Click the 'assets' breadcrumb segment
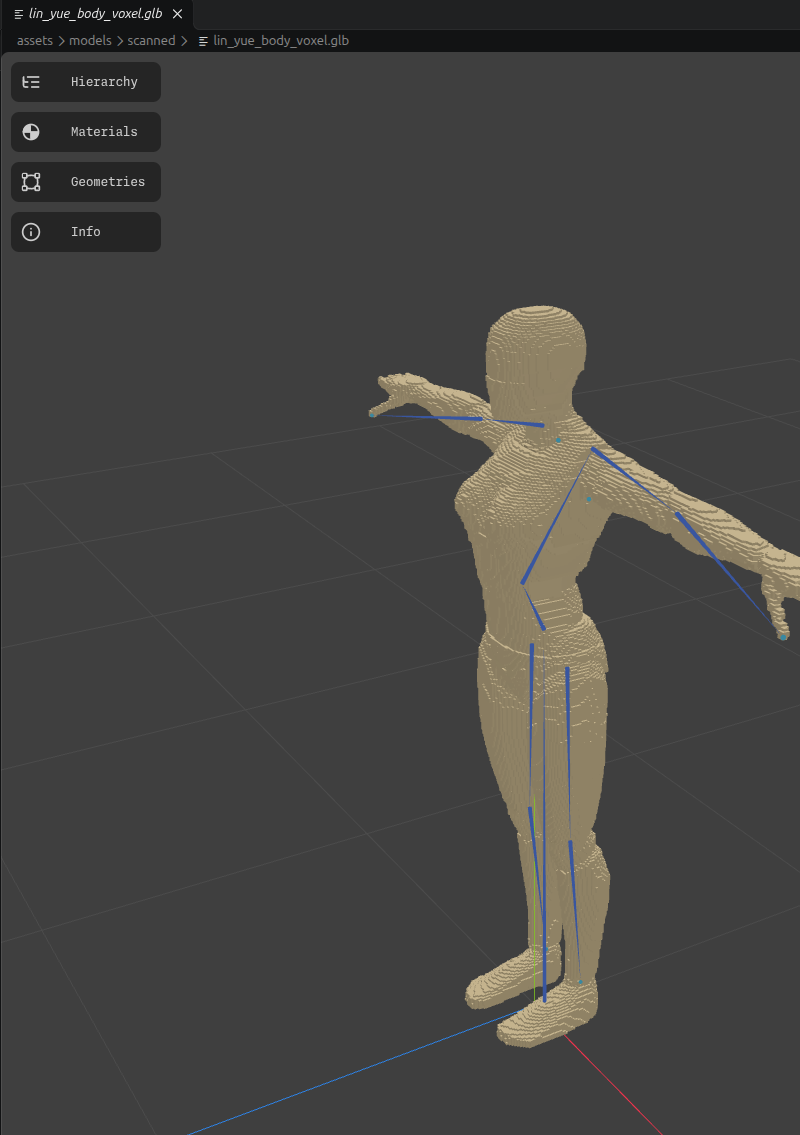Screen dimensions: 800x1135 (35, 41)
